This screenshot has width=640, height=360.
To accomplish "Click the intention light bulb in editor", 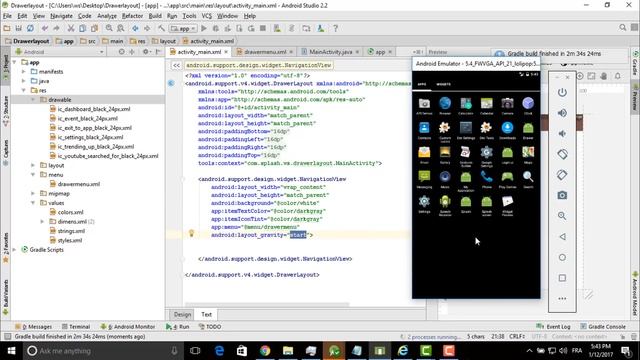I will coord(191,233).
